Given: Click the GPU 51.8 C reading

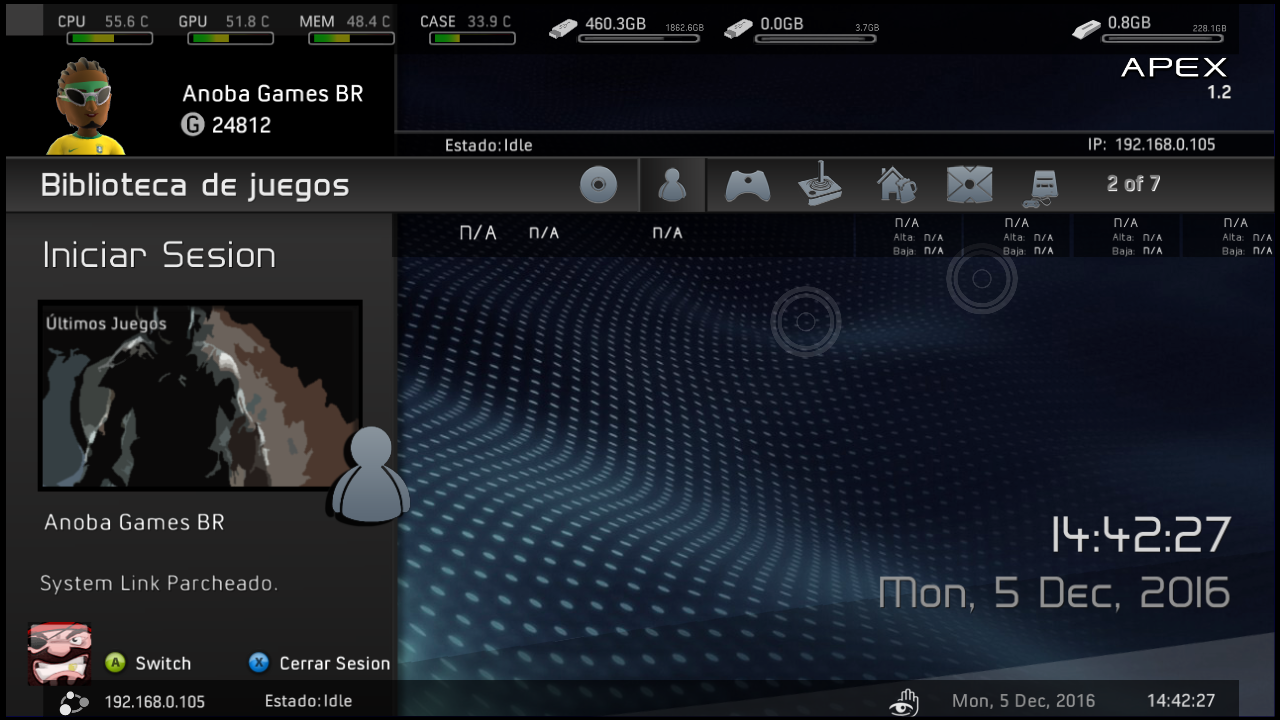Looking at the screenshot, I should 247,21.
